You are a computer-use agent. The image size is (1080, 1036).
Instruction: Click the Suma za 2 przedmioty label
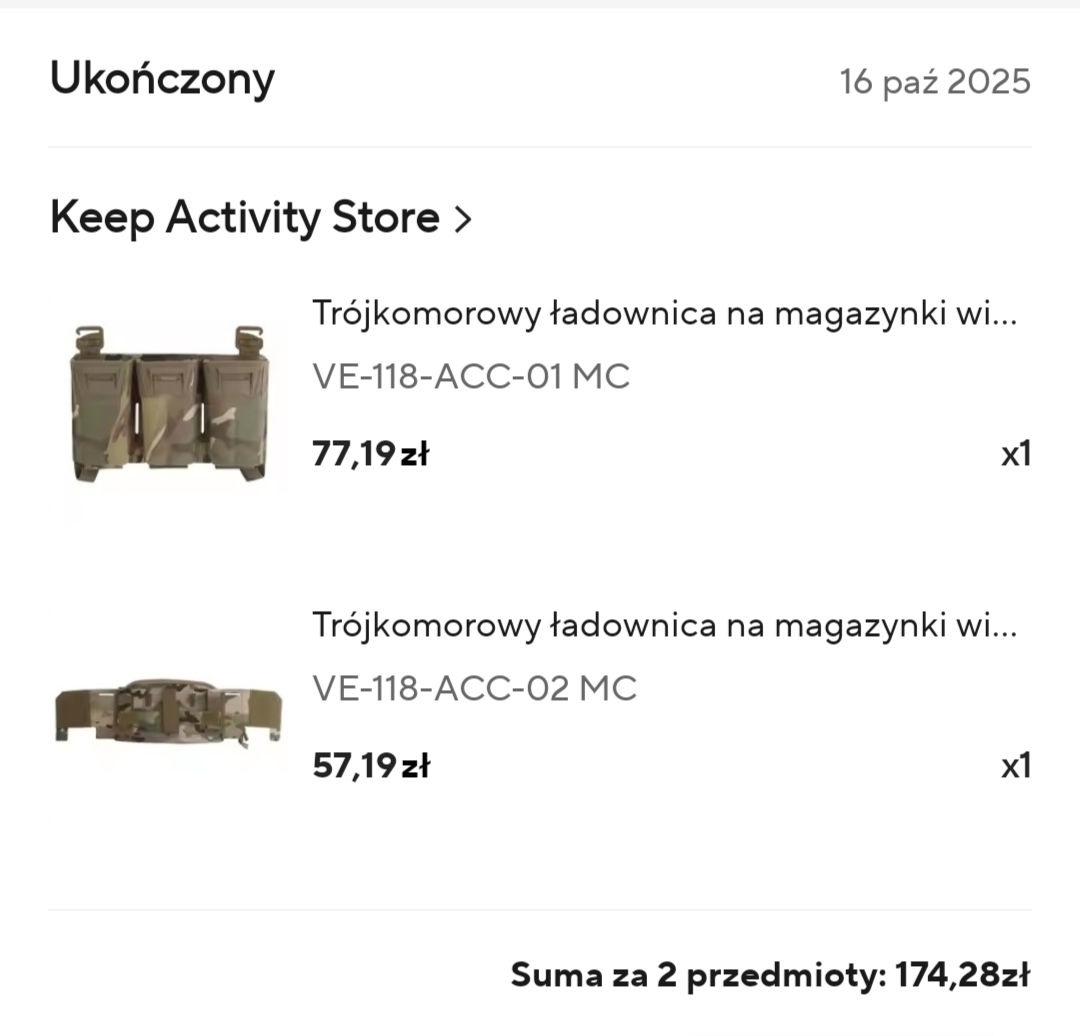[x=697, y=974]
